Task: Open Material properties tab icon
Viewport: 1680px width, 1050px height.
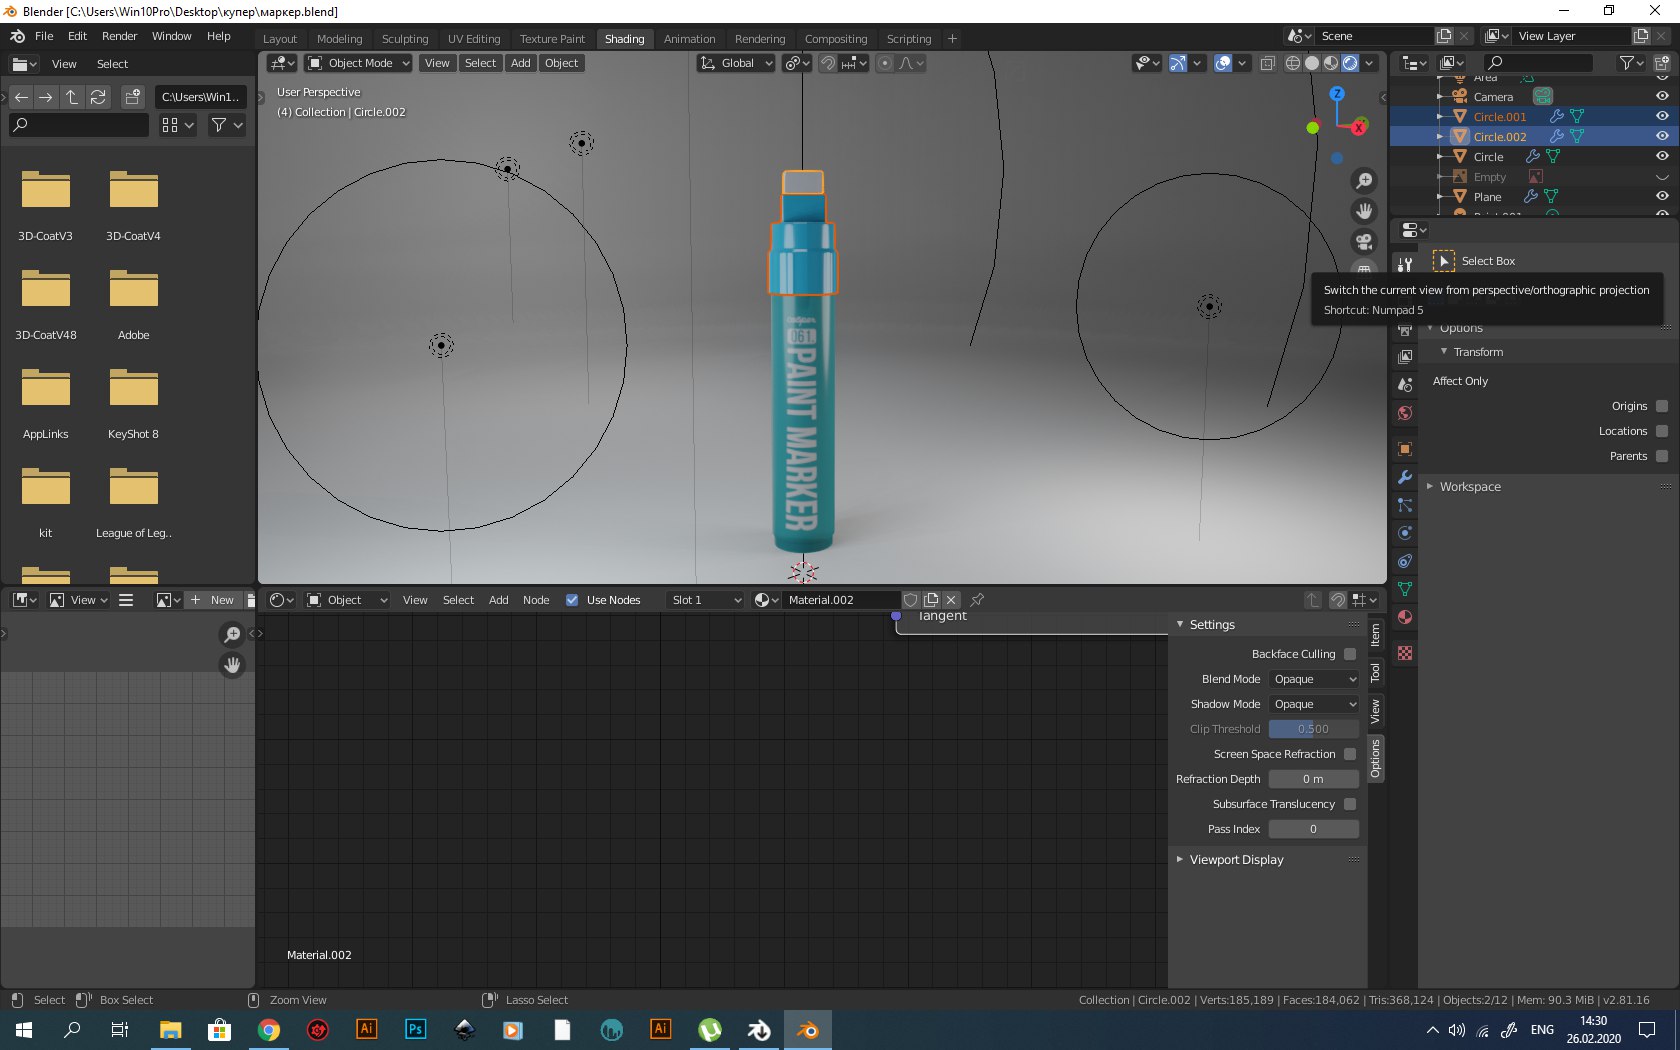Action: 1405,617
